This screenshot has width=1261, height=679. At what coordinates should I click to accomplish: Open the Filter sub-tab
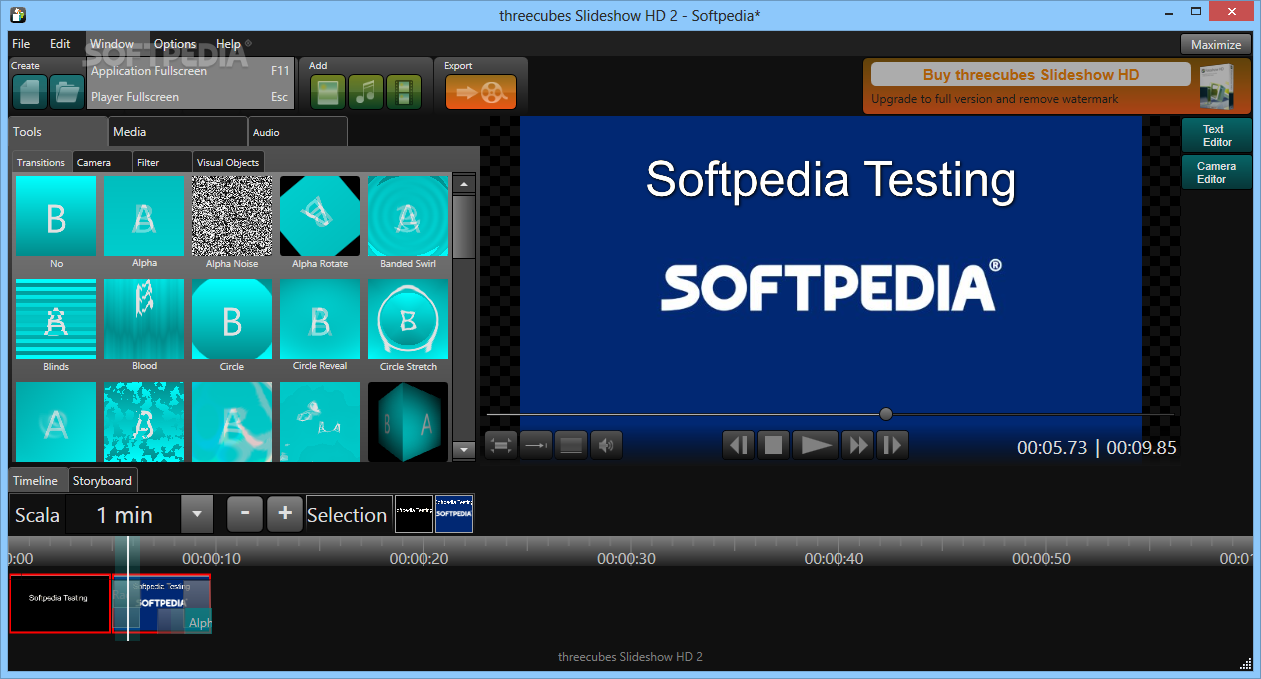[162, 162]
